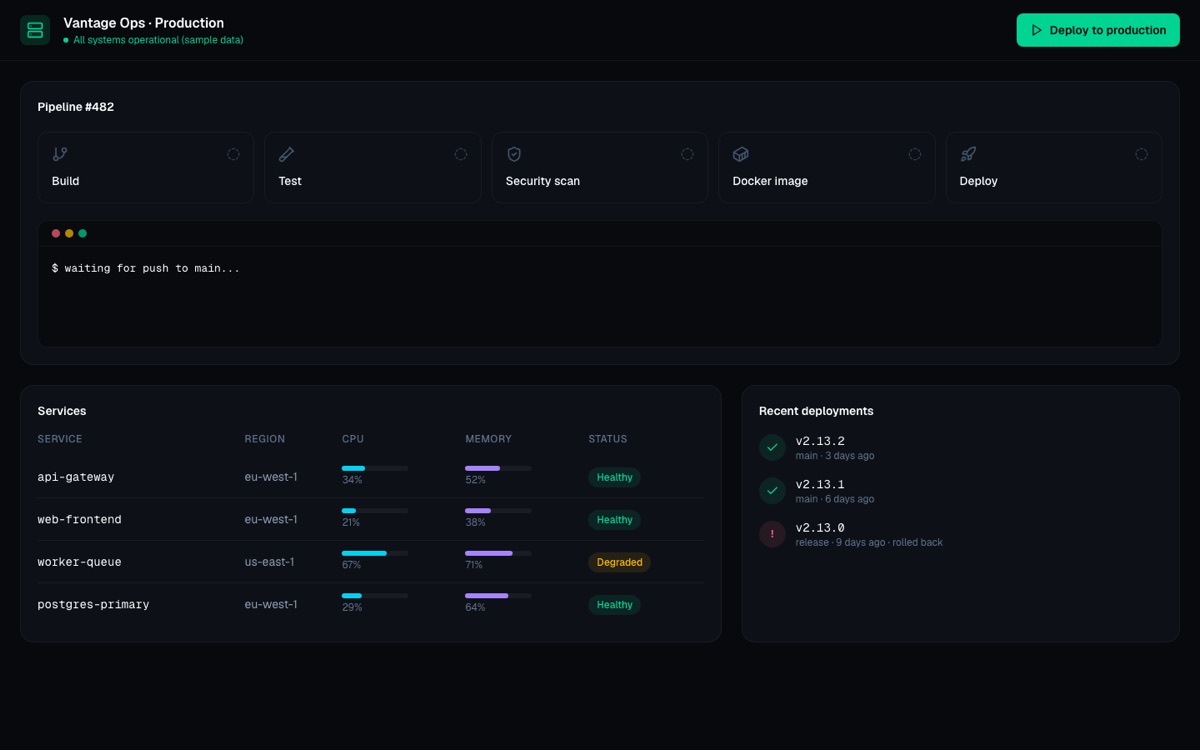Image resolution: width=1200 pixels, height=750 pixels.
Task: Select the Test pipeline stage label
Action: click(x=290, y=181)
